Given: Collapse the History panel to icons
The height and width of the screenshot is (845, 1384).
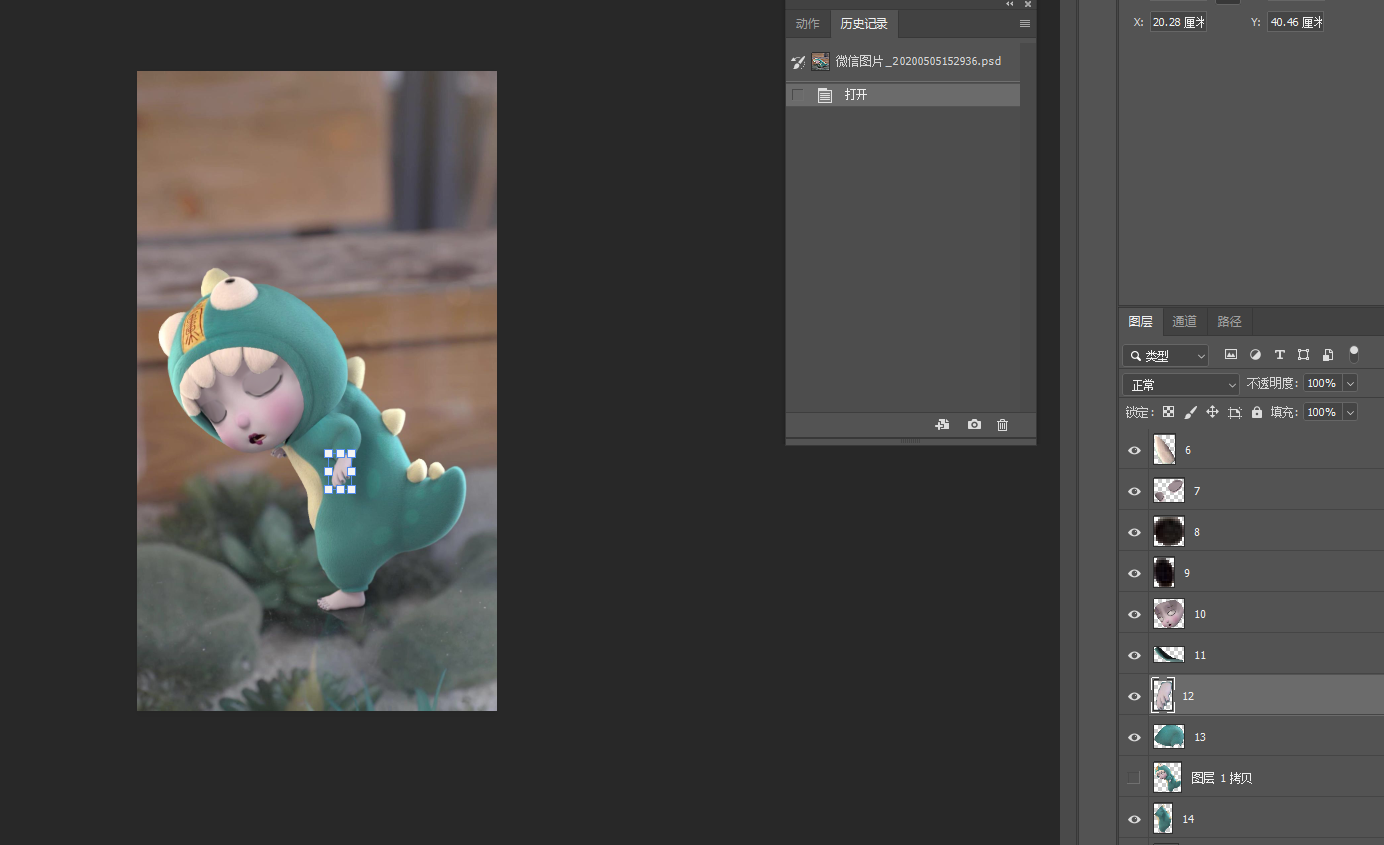Looking at the screenshot, I should (1010, 4).
